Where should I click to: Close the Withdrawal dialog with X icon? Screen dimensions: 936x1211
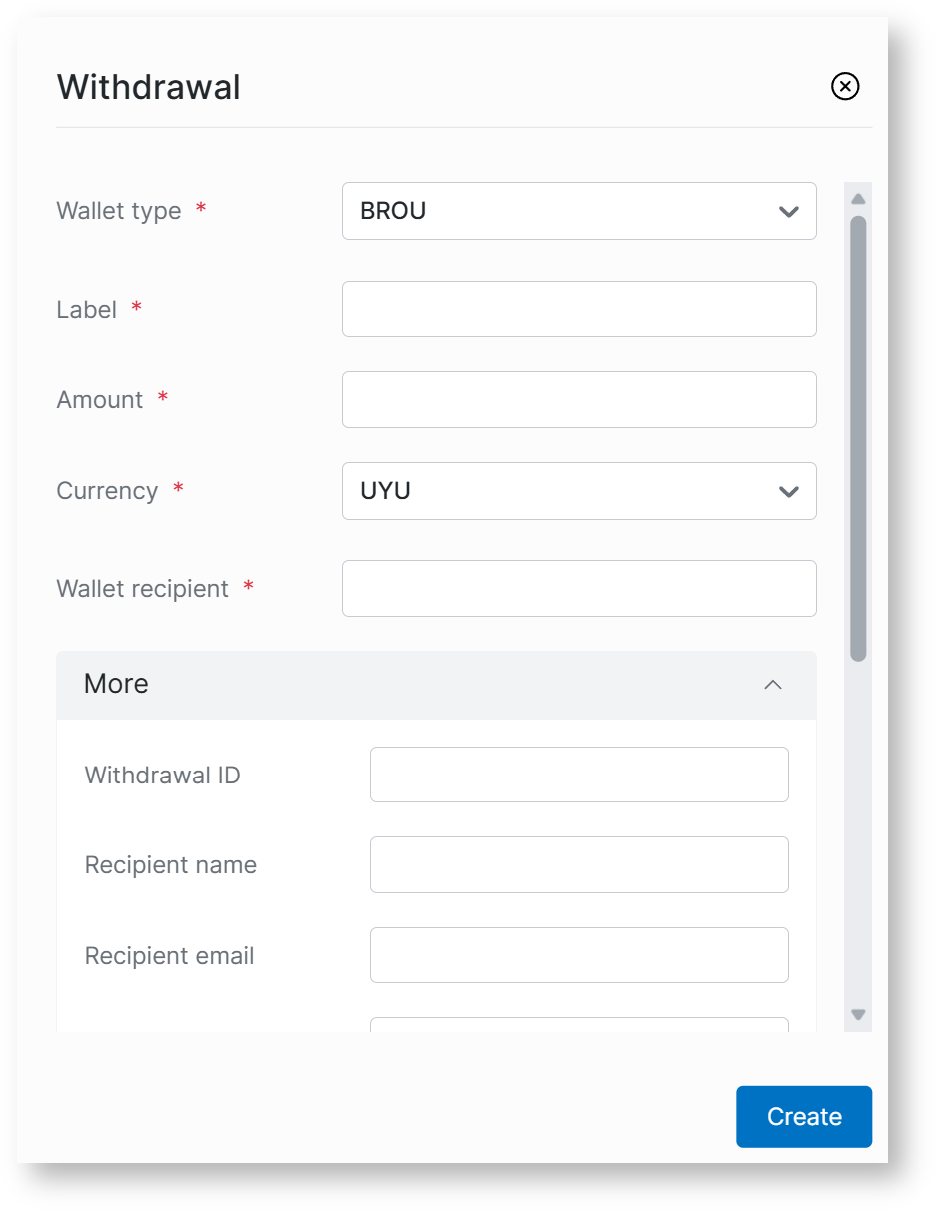point(845,87)
